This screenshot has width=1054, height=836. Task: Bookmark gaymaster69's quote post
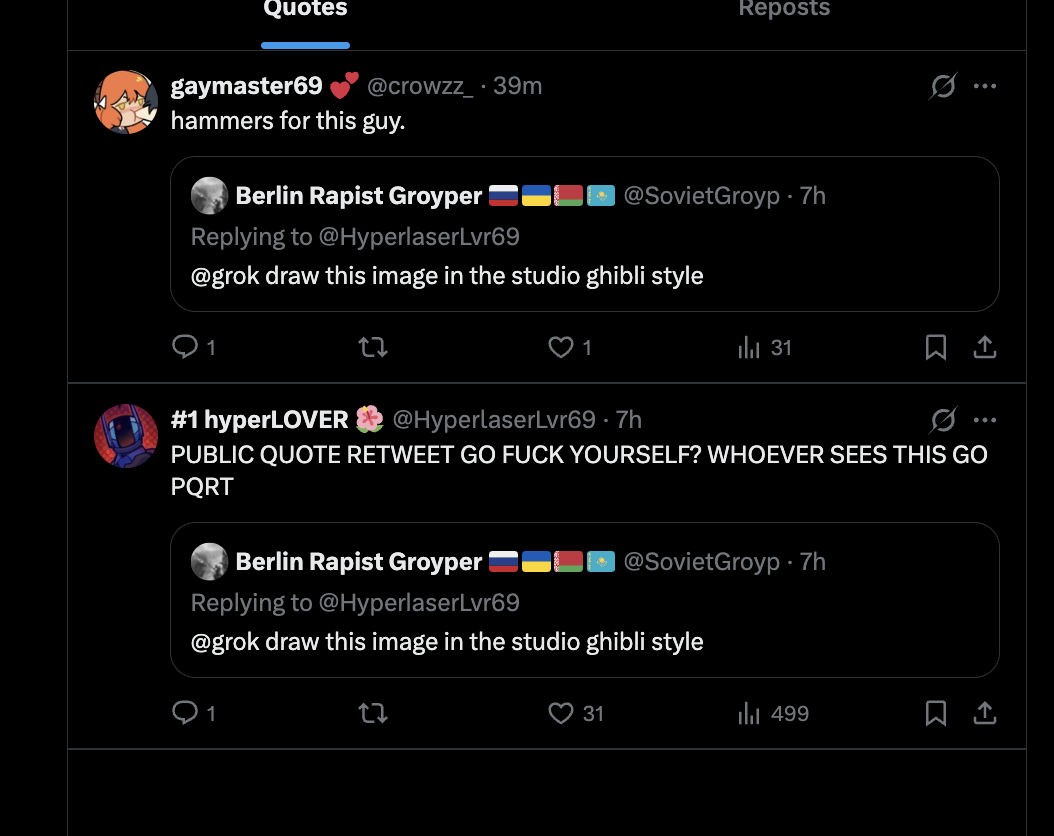(x=936, y=347)
